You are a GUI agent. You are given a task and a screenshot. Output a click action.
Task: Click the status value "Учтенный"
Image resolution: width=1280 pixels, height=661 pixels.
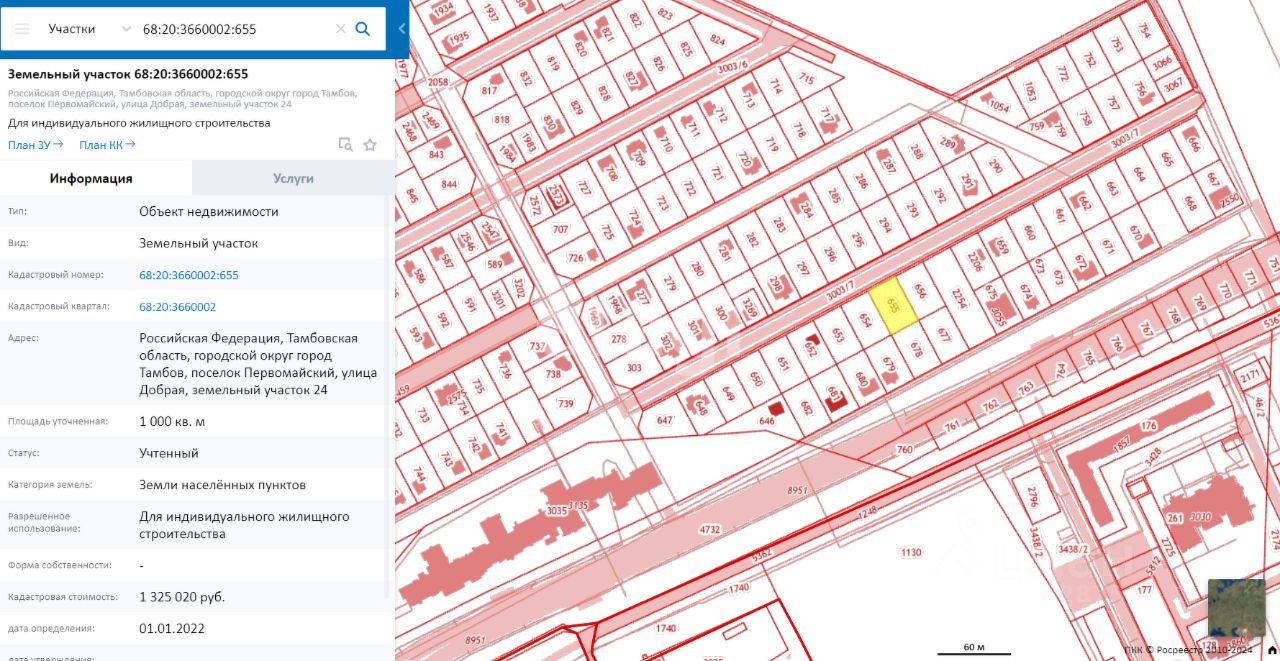(169, 453)
